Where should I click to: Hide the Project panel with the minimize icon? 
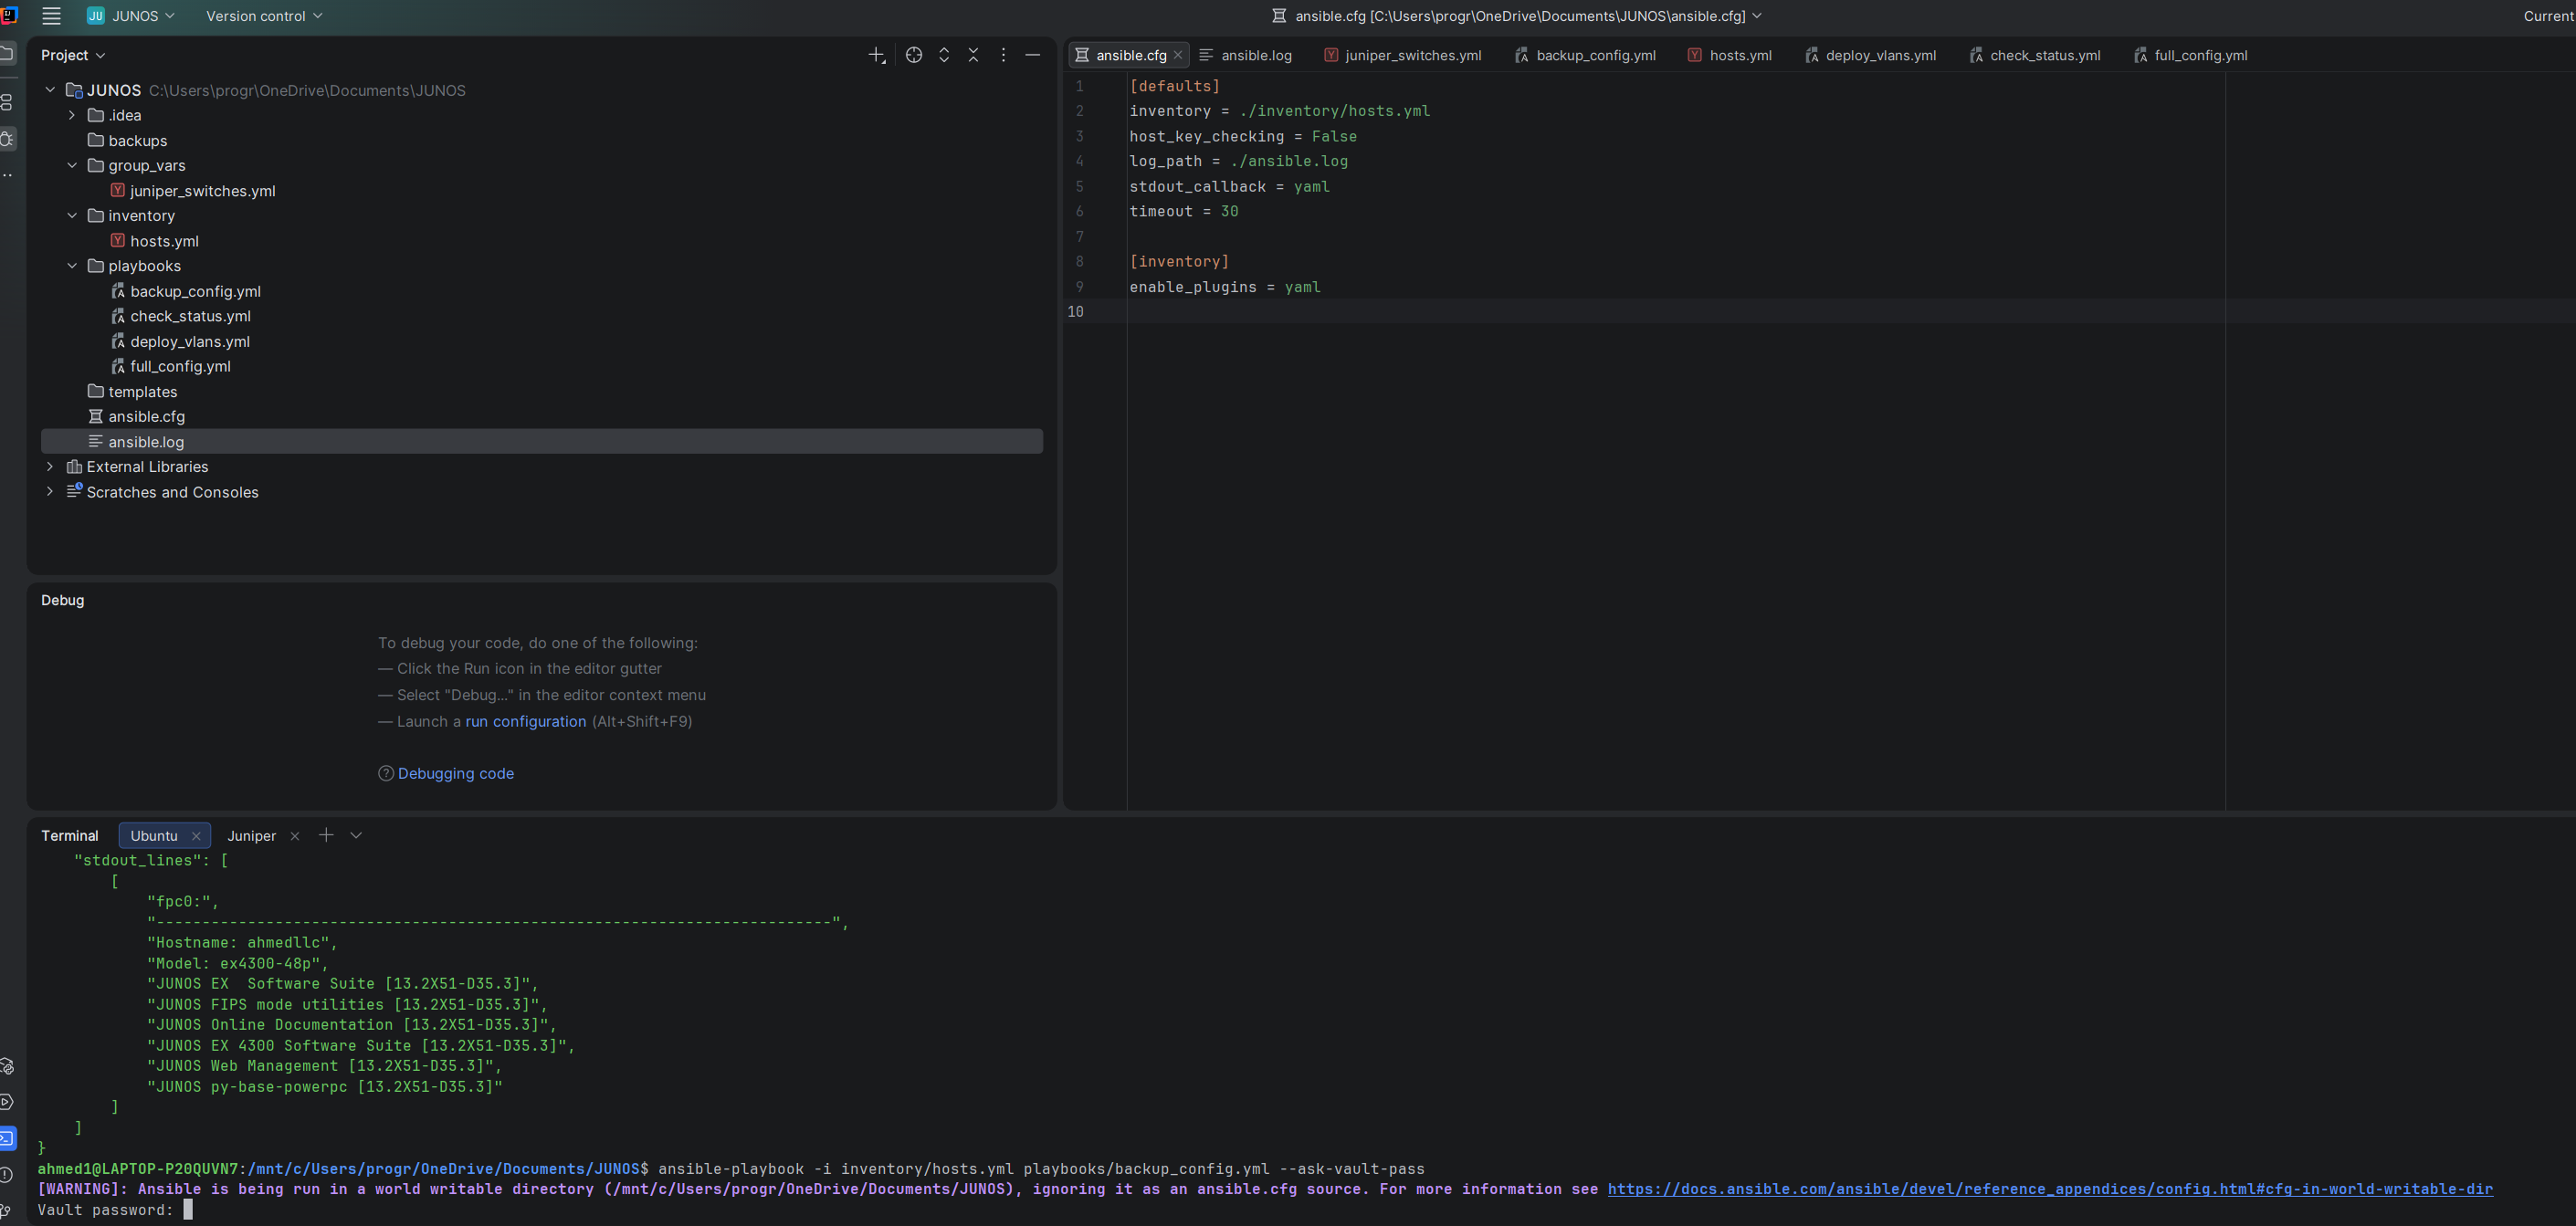point(1033,55)
